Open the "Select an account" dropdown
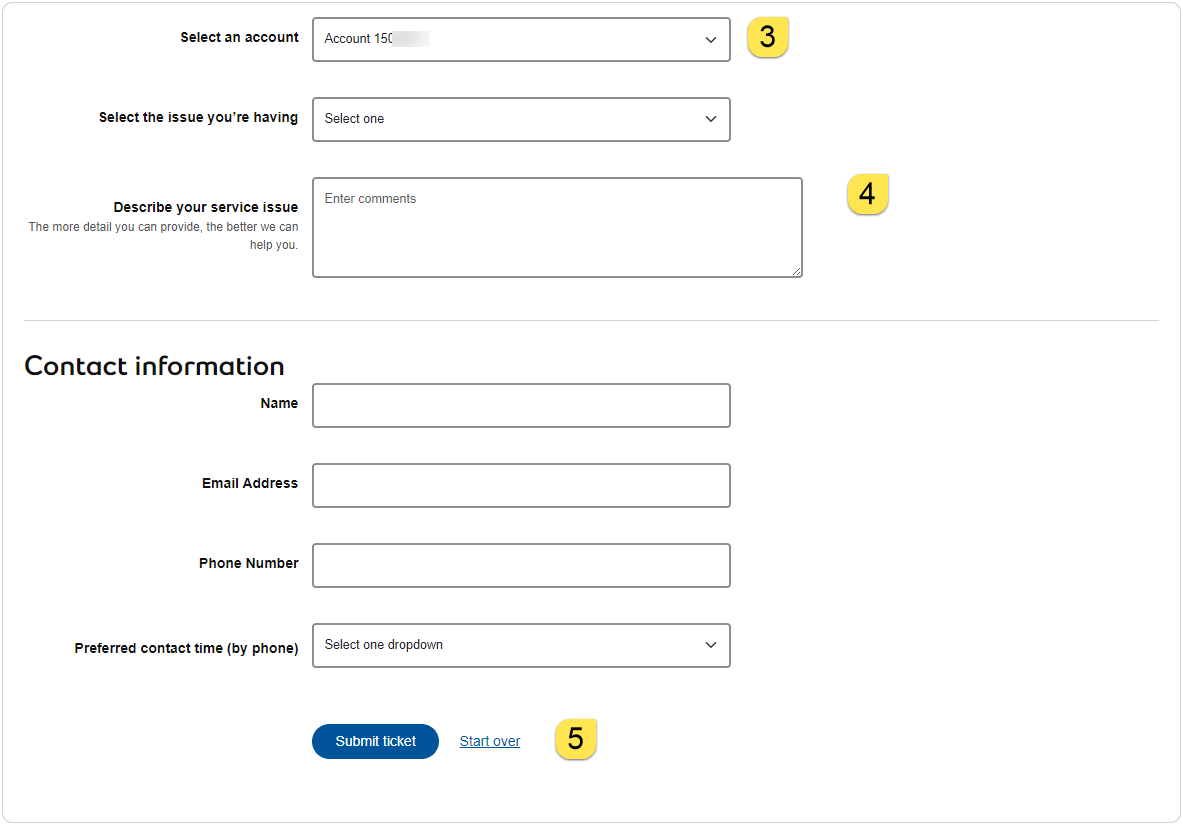This screenshot has height=824, width=1183. tap(520, 39)
